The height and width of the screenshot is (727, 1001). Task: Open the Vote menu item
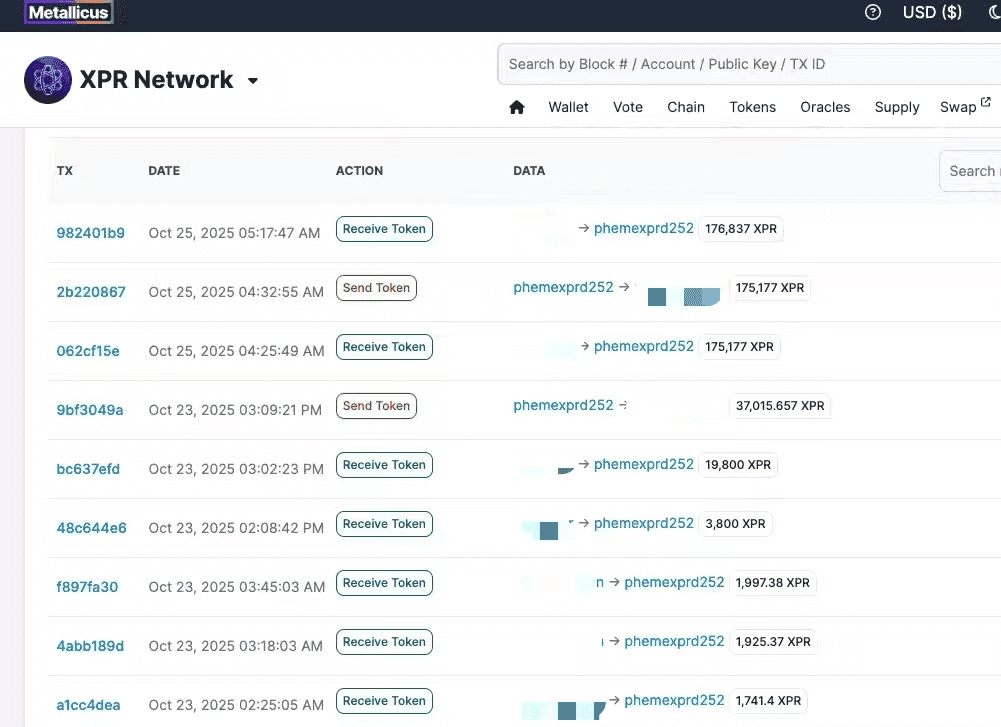pos(628,107)
